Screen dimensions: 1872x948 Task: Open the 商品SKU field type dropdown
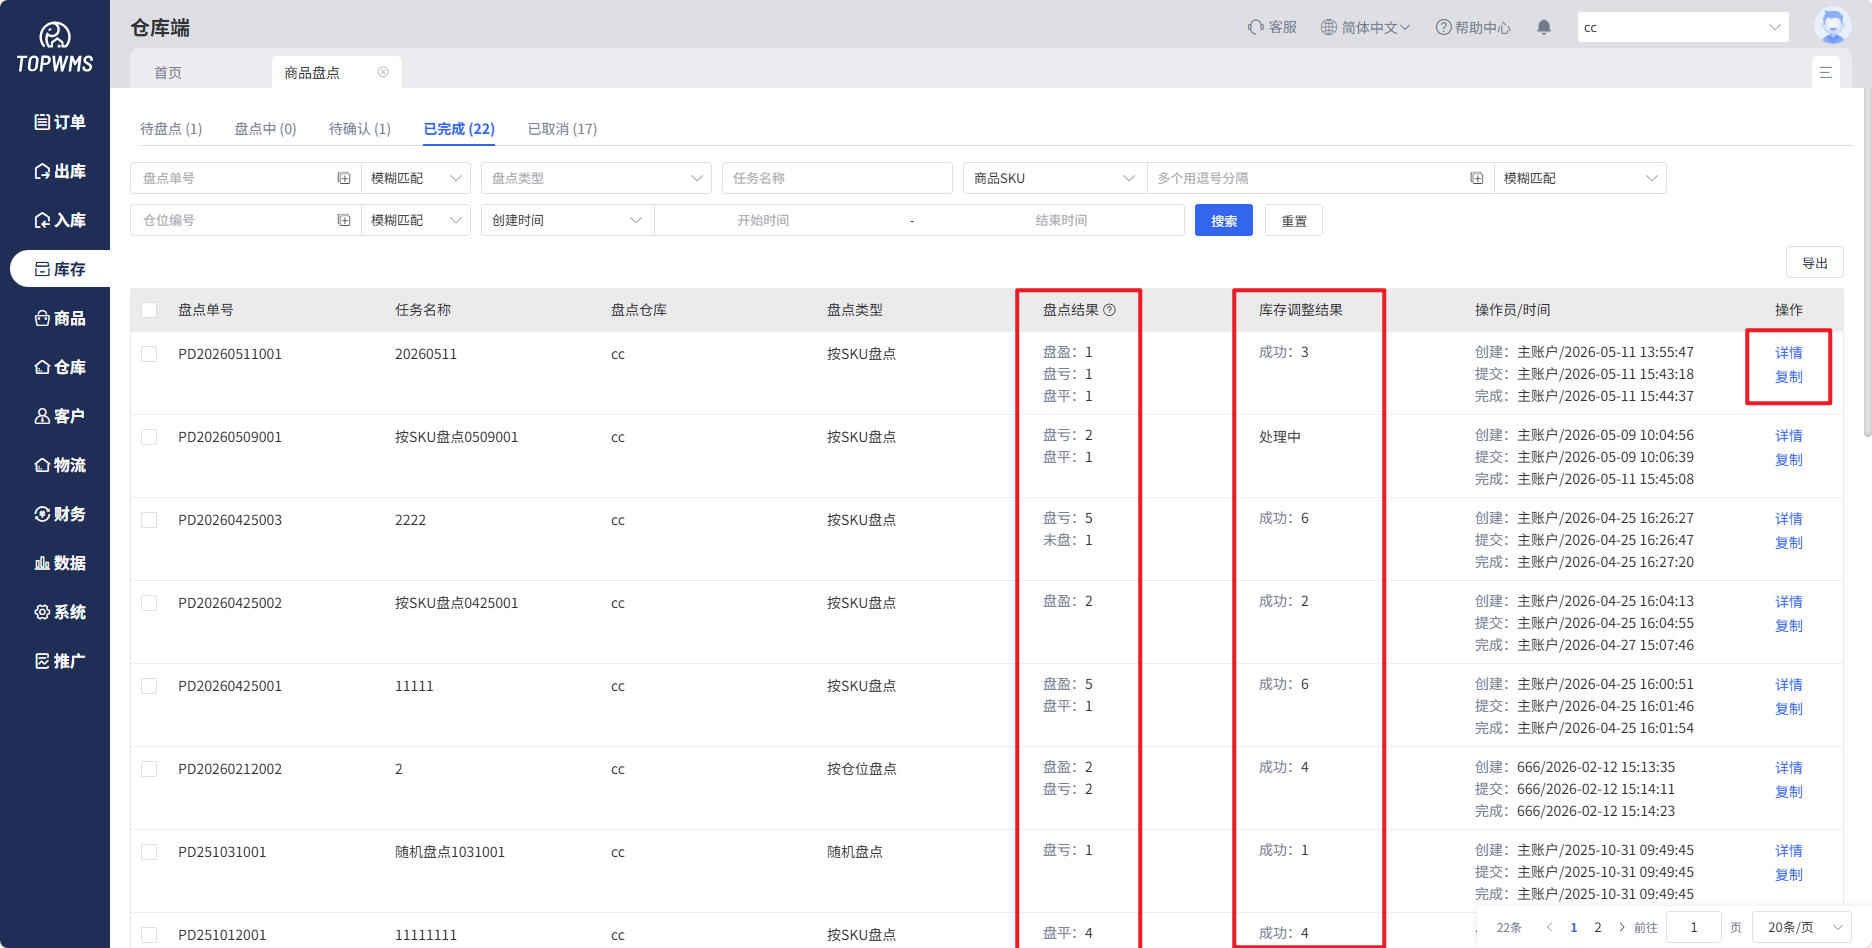coord(1055,178)
